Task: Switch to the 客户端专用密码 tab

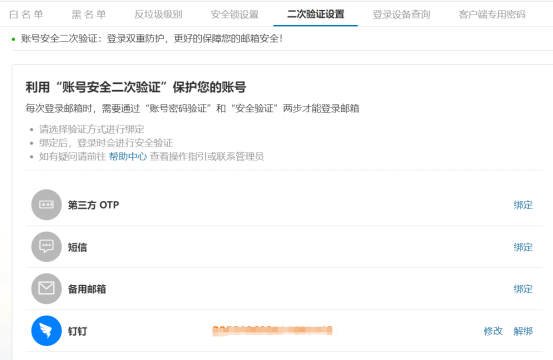Action: (492, 14)
